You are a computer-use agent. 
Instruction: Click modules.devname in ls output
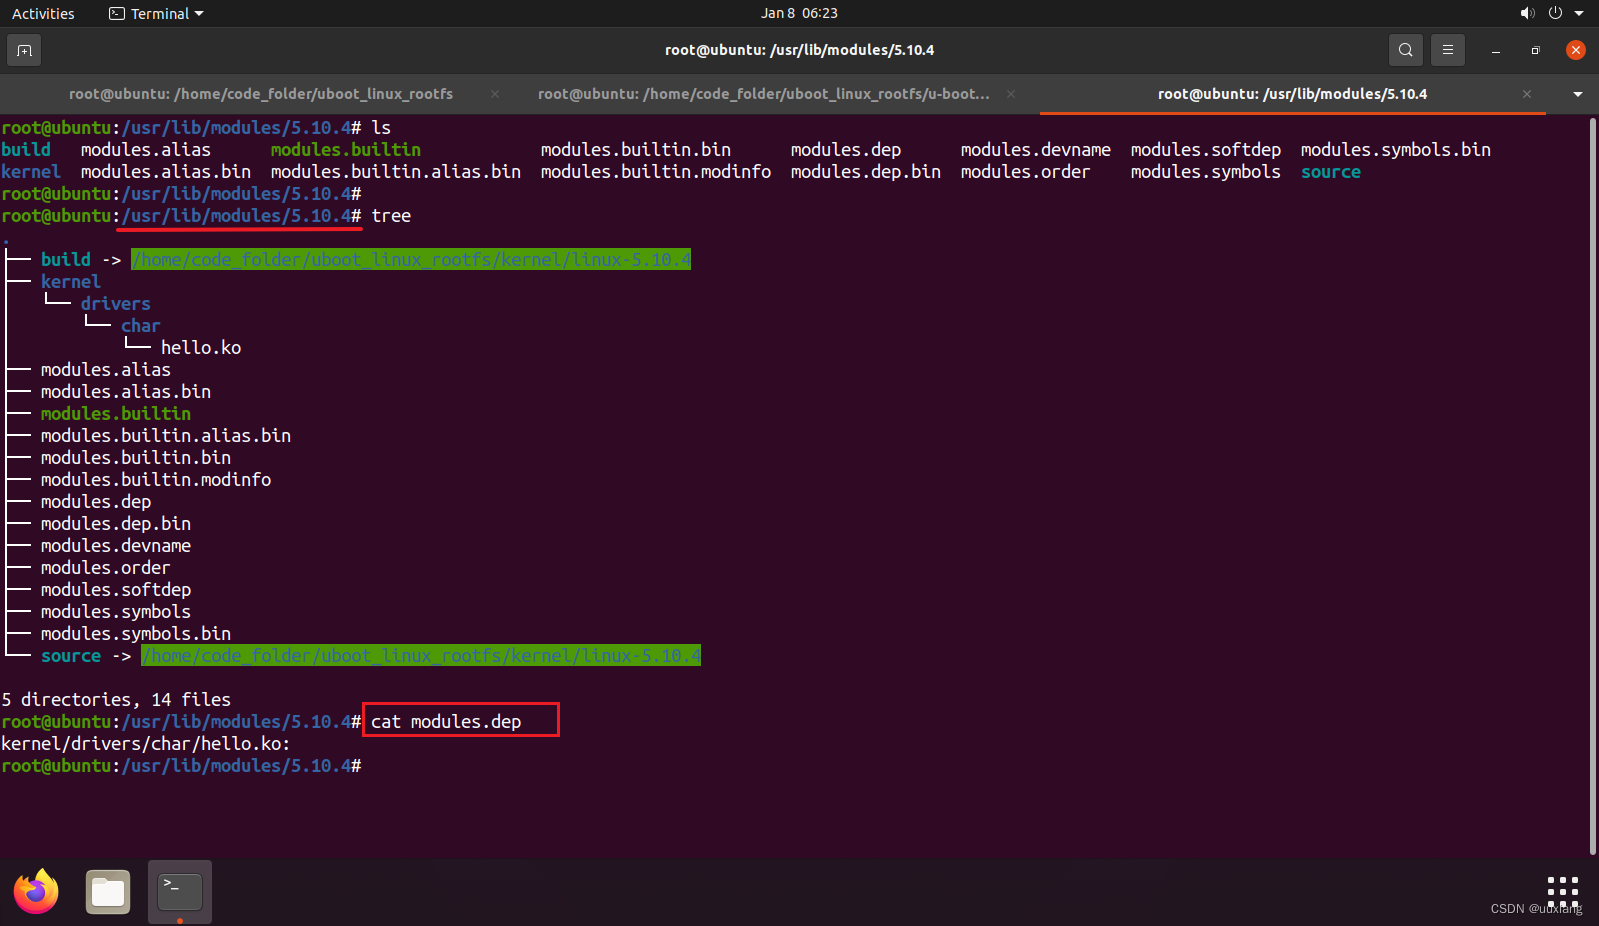click(1036, 150)
